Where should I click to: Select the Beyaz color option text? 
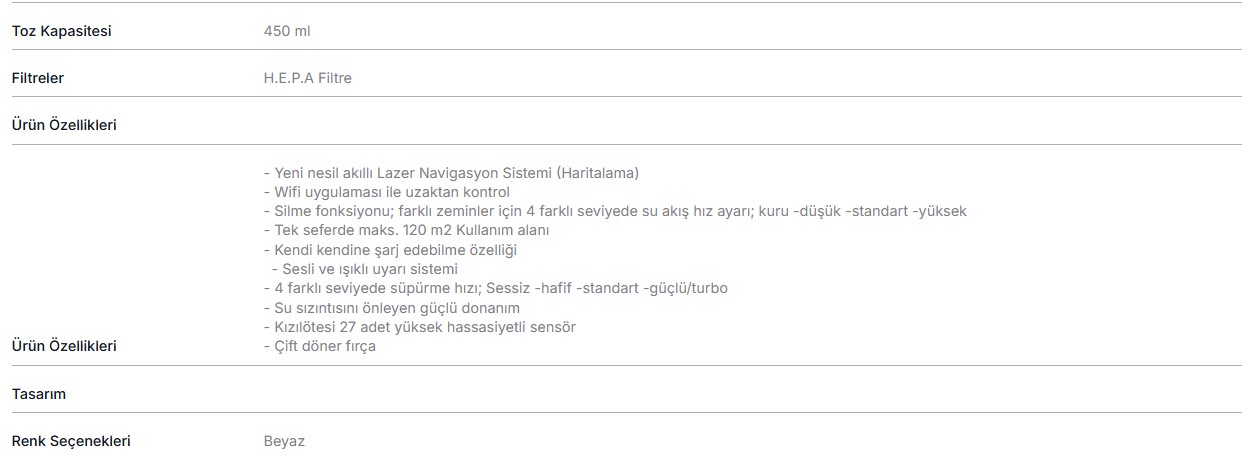[284, 441]
